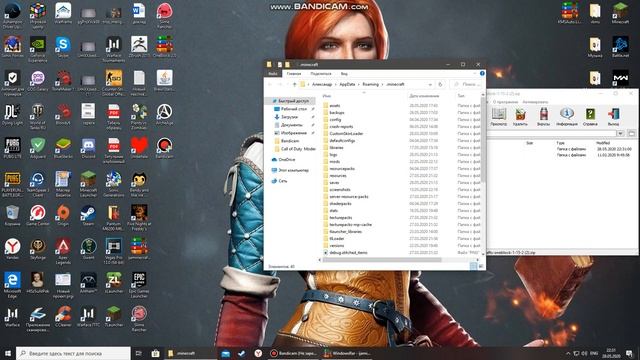This screenshot has height=360, width=640.
Task: Open the PUBG LITE shortcut
Action: coord(12,147)
